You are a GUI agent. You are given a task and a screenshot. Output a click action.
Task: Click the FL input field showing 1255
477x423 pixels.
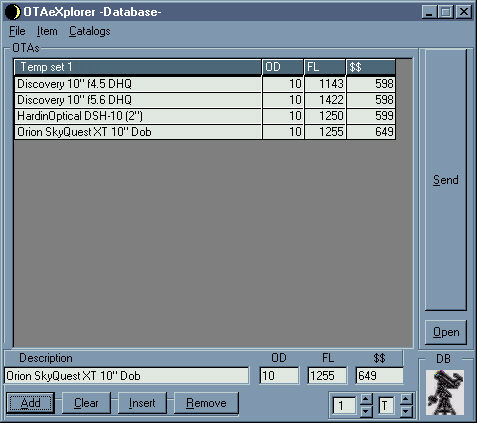327,376
